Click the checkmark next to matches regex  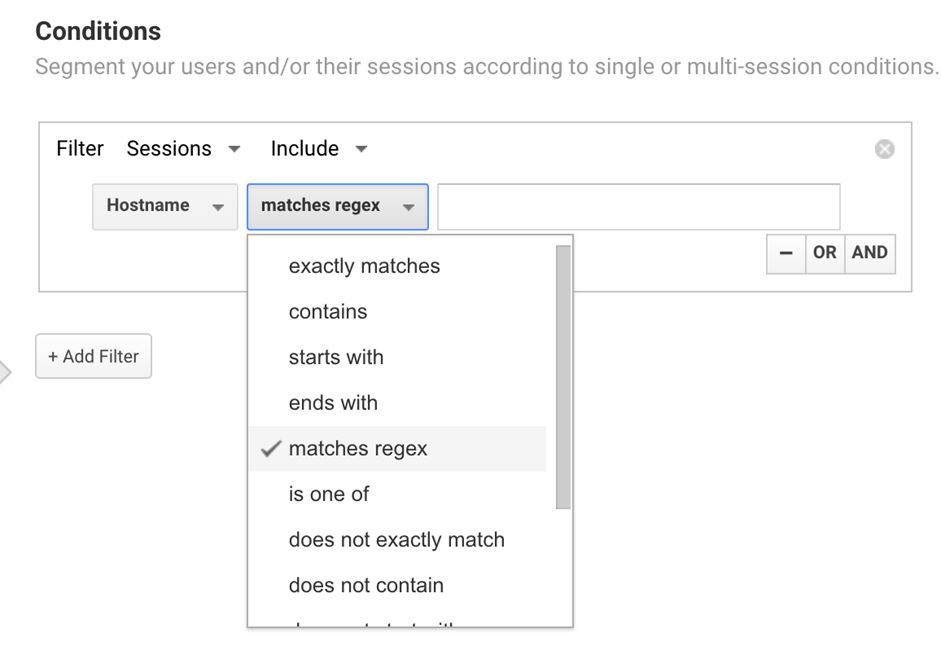[269, 448]
